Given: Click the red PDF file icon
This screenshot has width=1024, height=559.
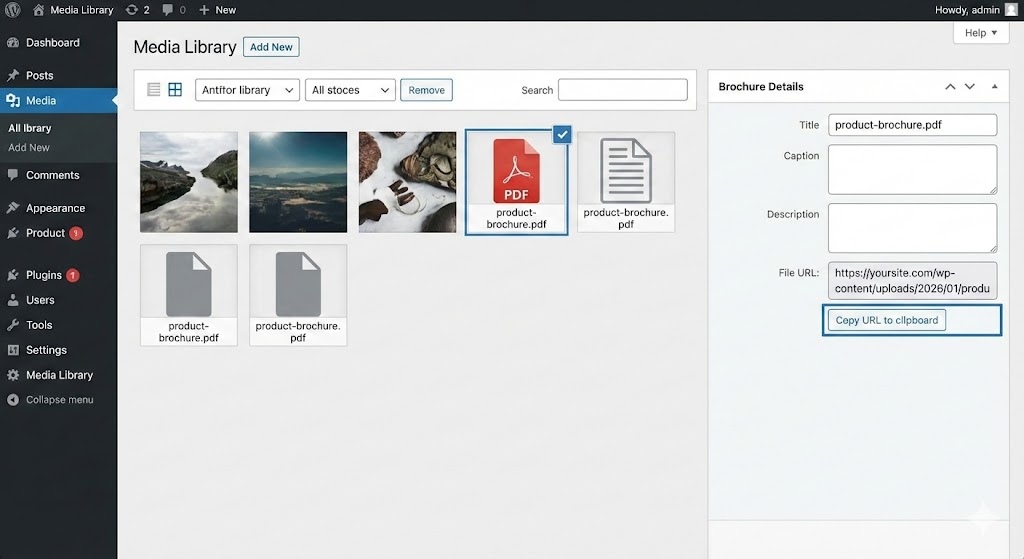Looking at the screenshot, I should coord(516,170).
